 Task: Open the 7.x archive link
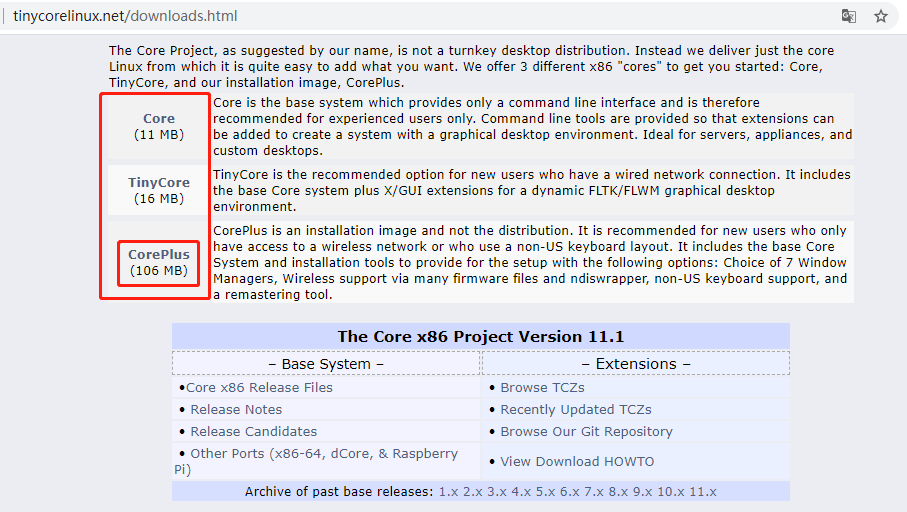[593, 492]
